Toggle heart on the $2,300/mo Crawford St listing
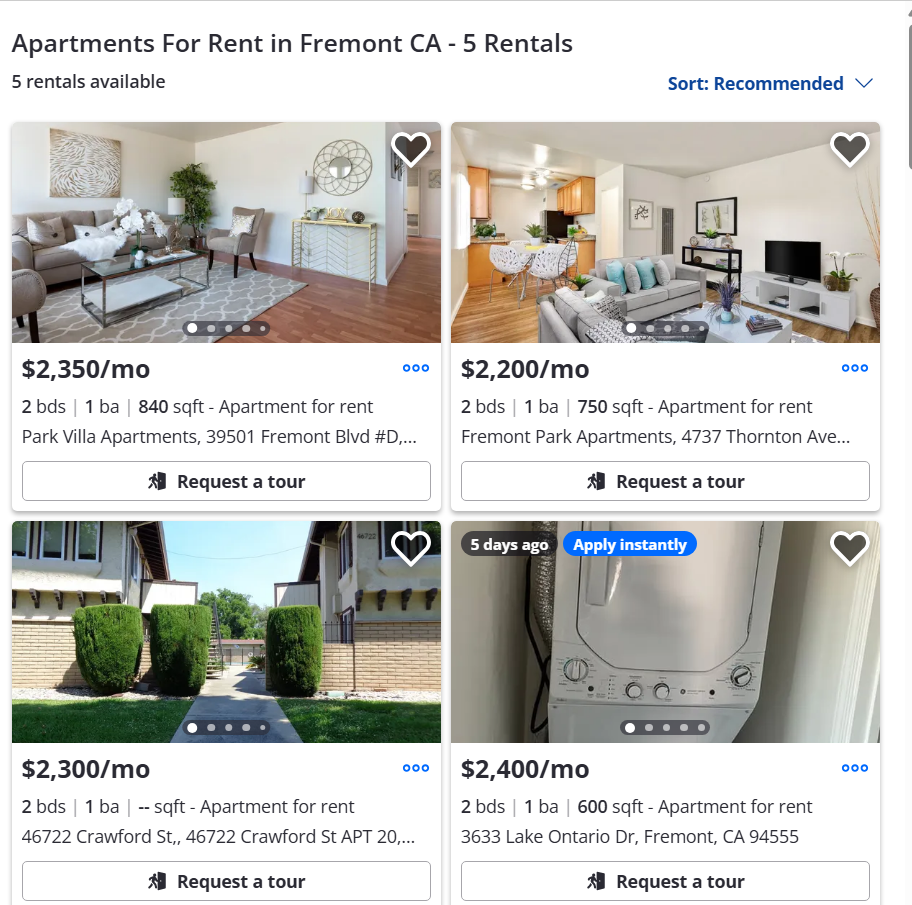The height and width of the screenshot is (905, 912). 410,548
